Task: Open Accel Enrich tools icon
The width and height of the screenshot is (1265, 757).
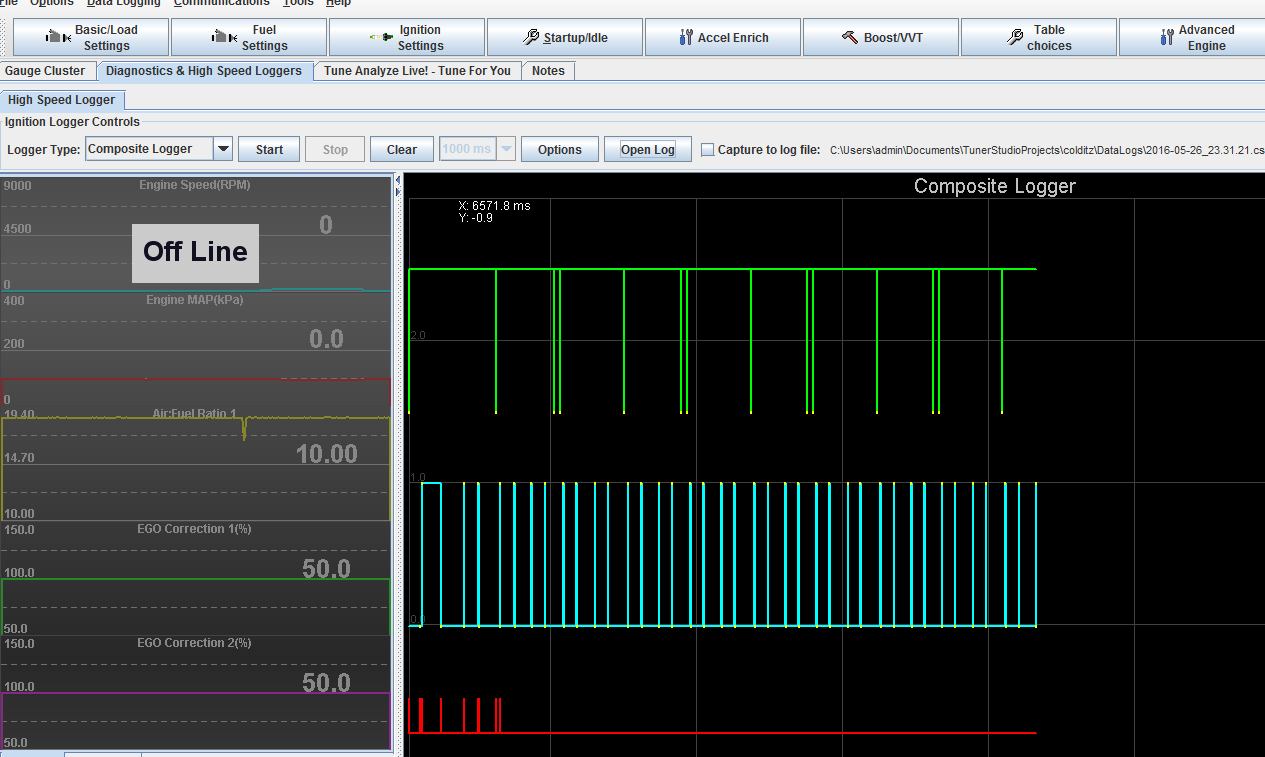Action: pos(685,38)
